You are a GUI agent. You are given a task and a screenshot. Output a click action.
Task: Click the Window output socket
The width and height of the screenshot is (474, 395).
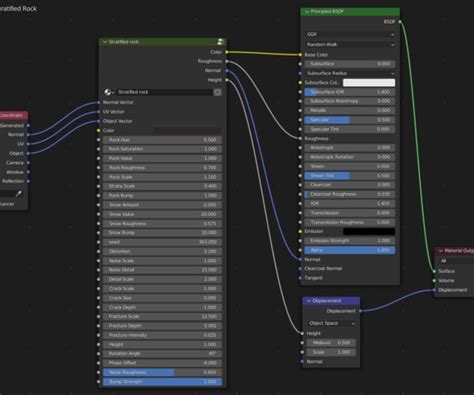coord(28,172)
